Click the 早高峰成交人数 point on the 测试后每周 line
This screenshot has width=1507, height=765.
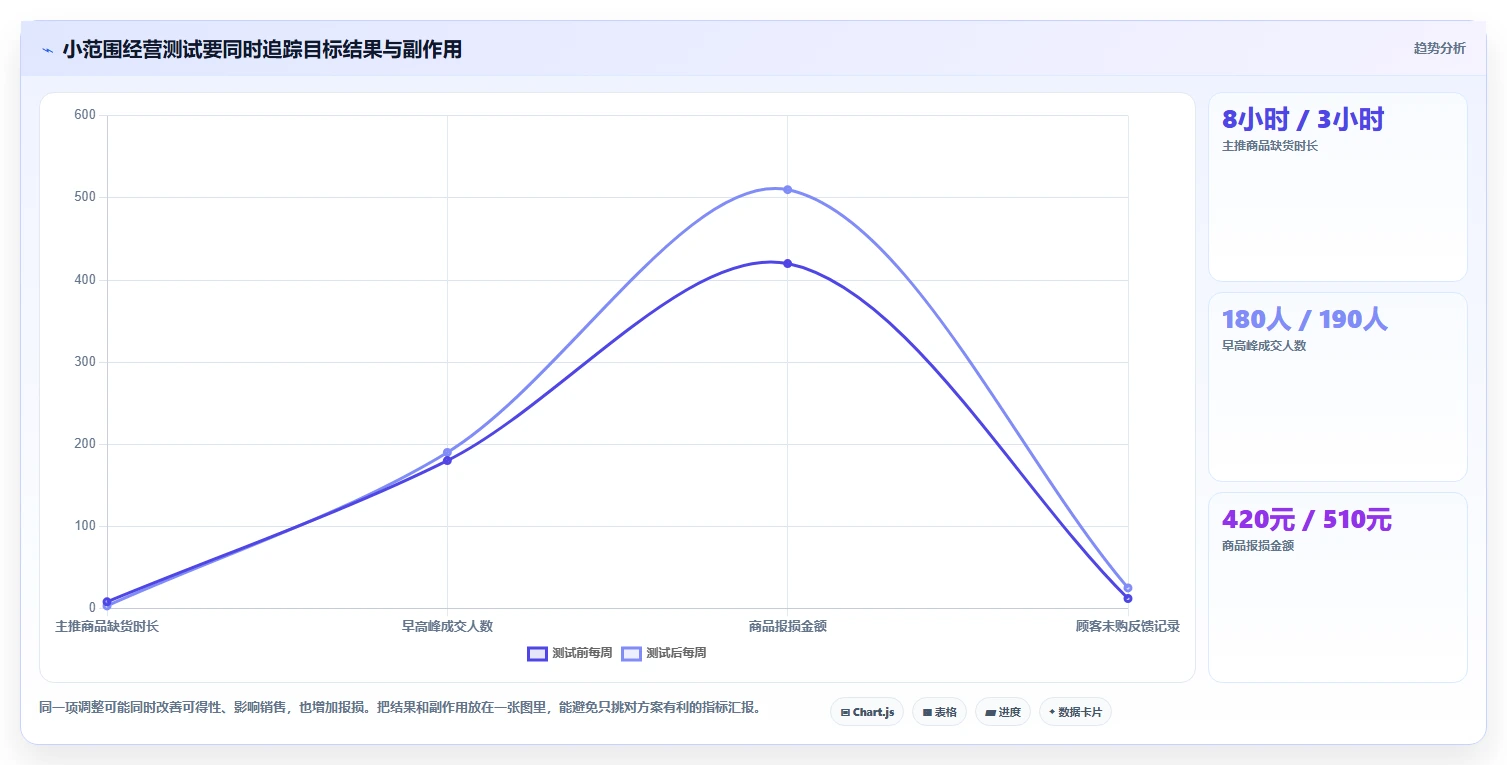(x=447, y=452)
